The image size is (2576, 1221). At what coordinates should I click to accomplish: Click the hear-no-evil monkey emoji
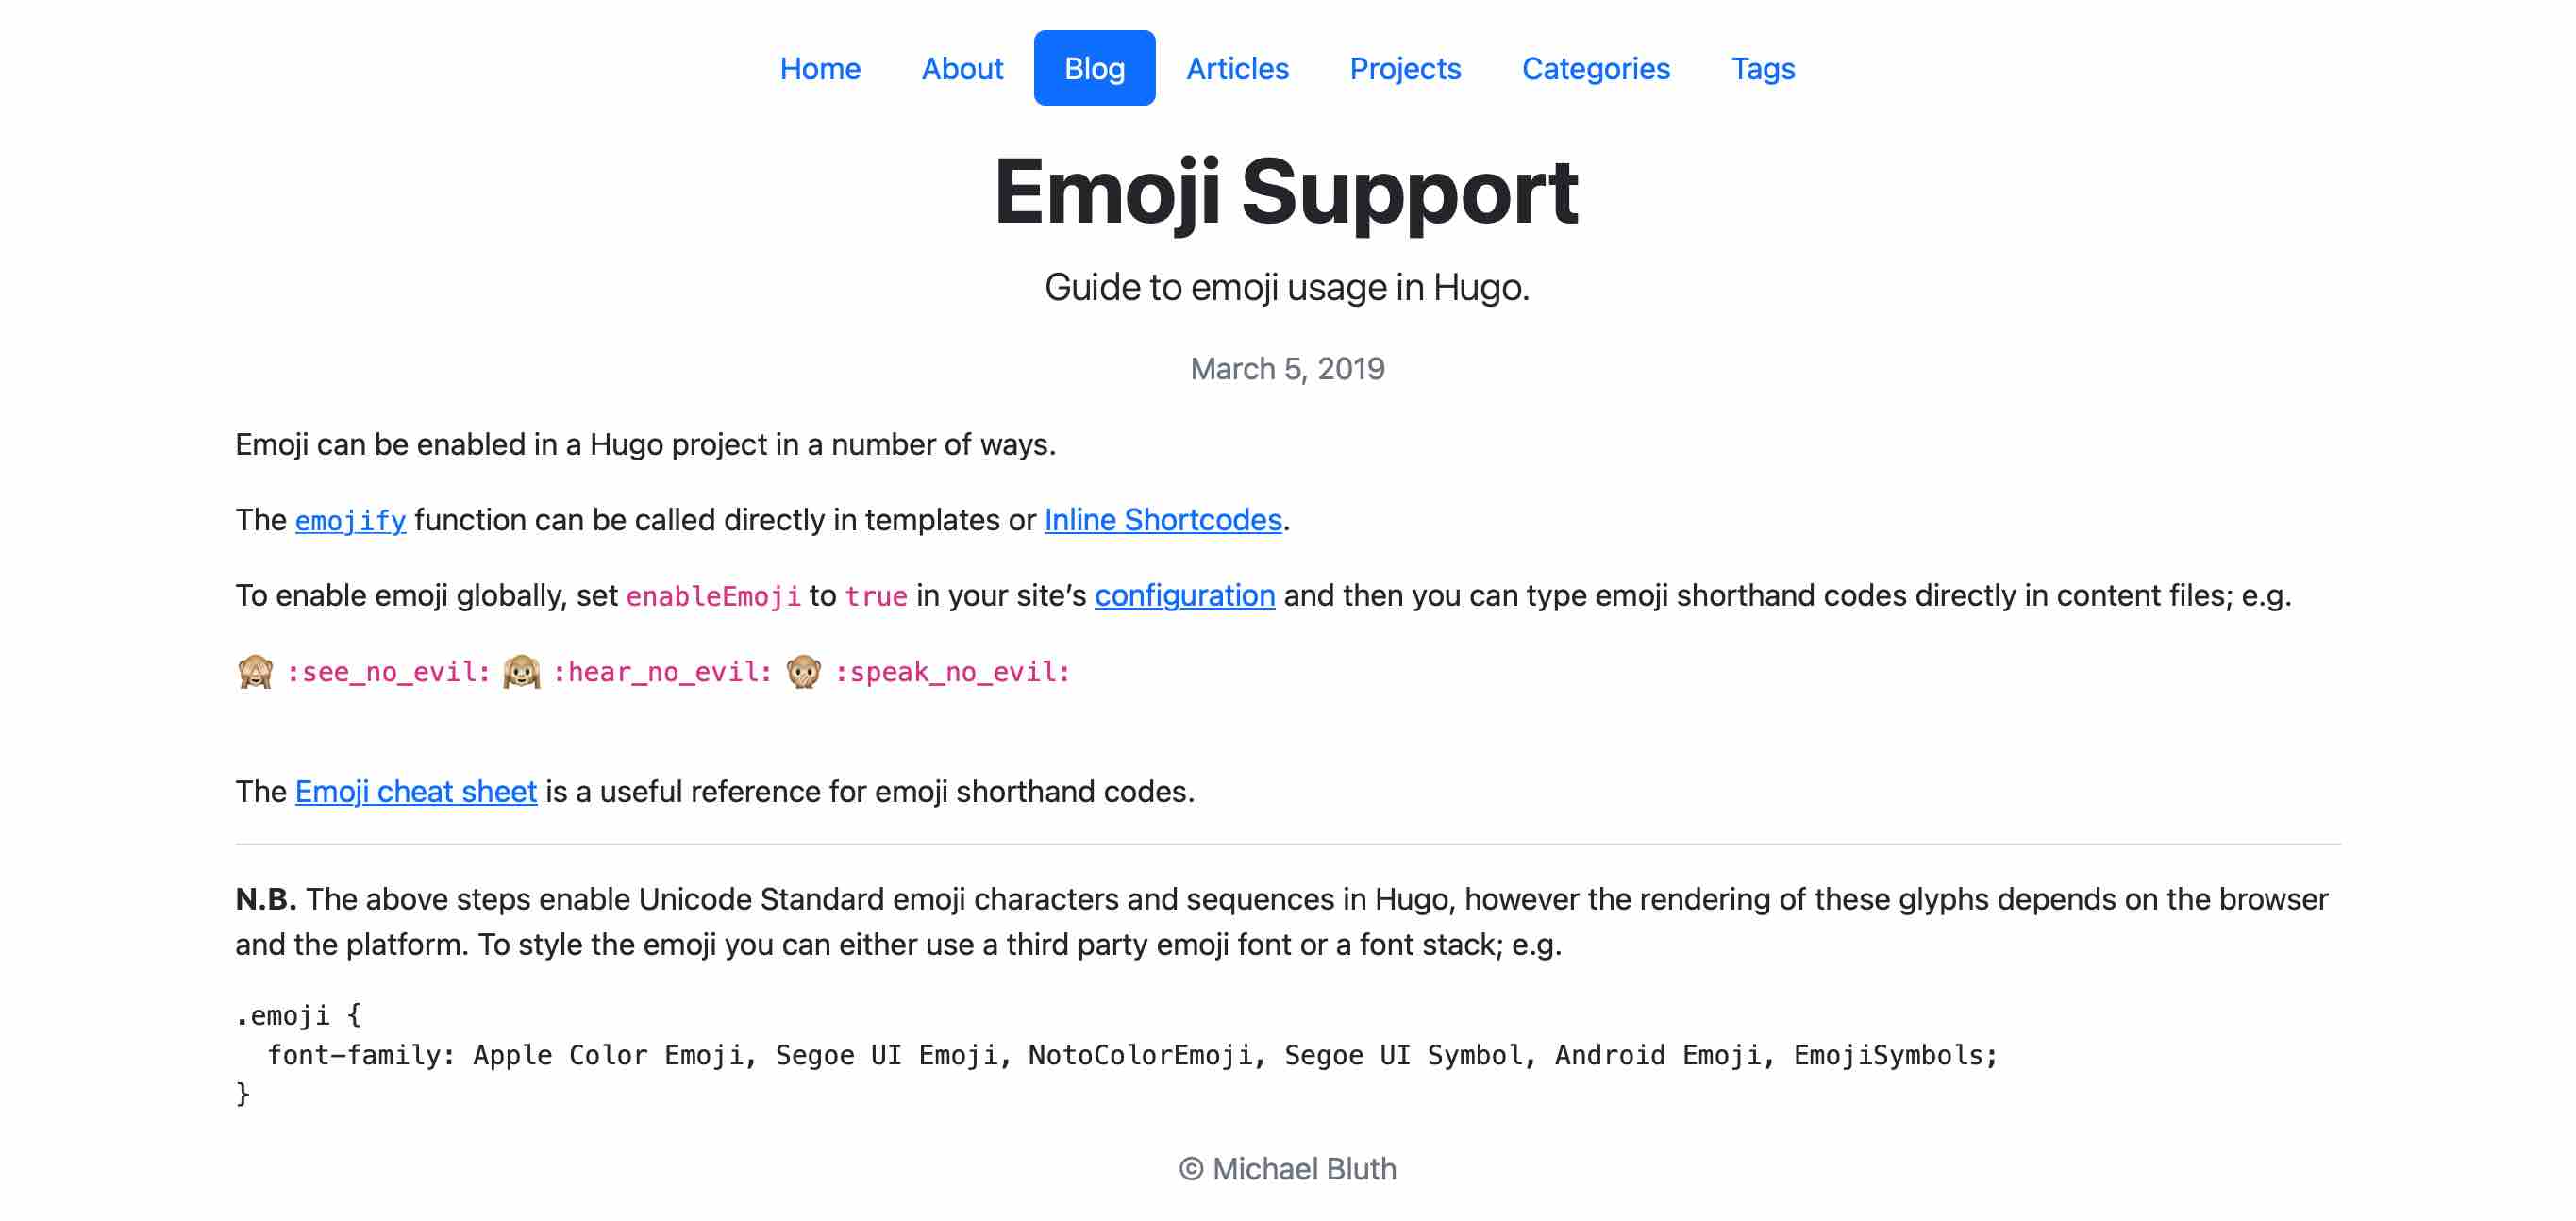coord(521,672)
